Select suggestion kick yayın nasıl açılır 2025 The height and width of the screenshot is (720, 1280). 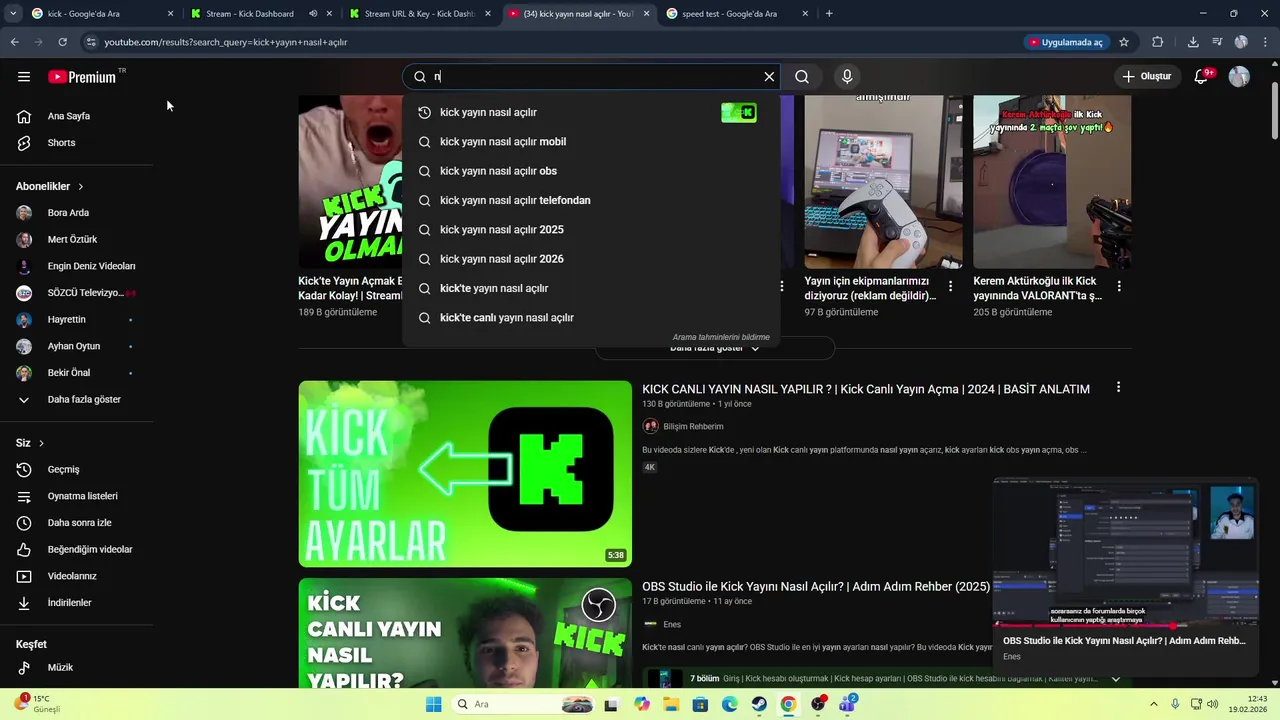(x=590, y=230)
